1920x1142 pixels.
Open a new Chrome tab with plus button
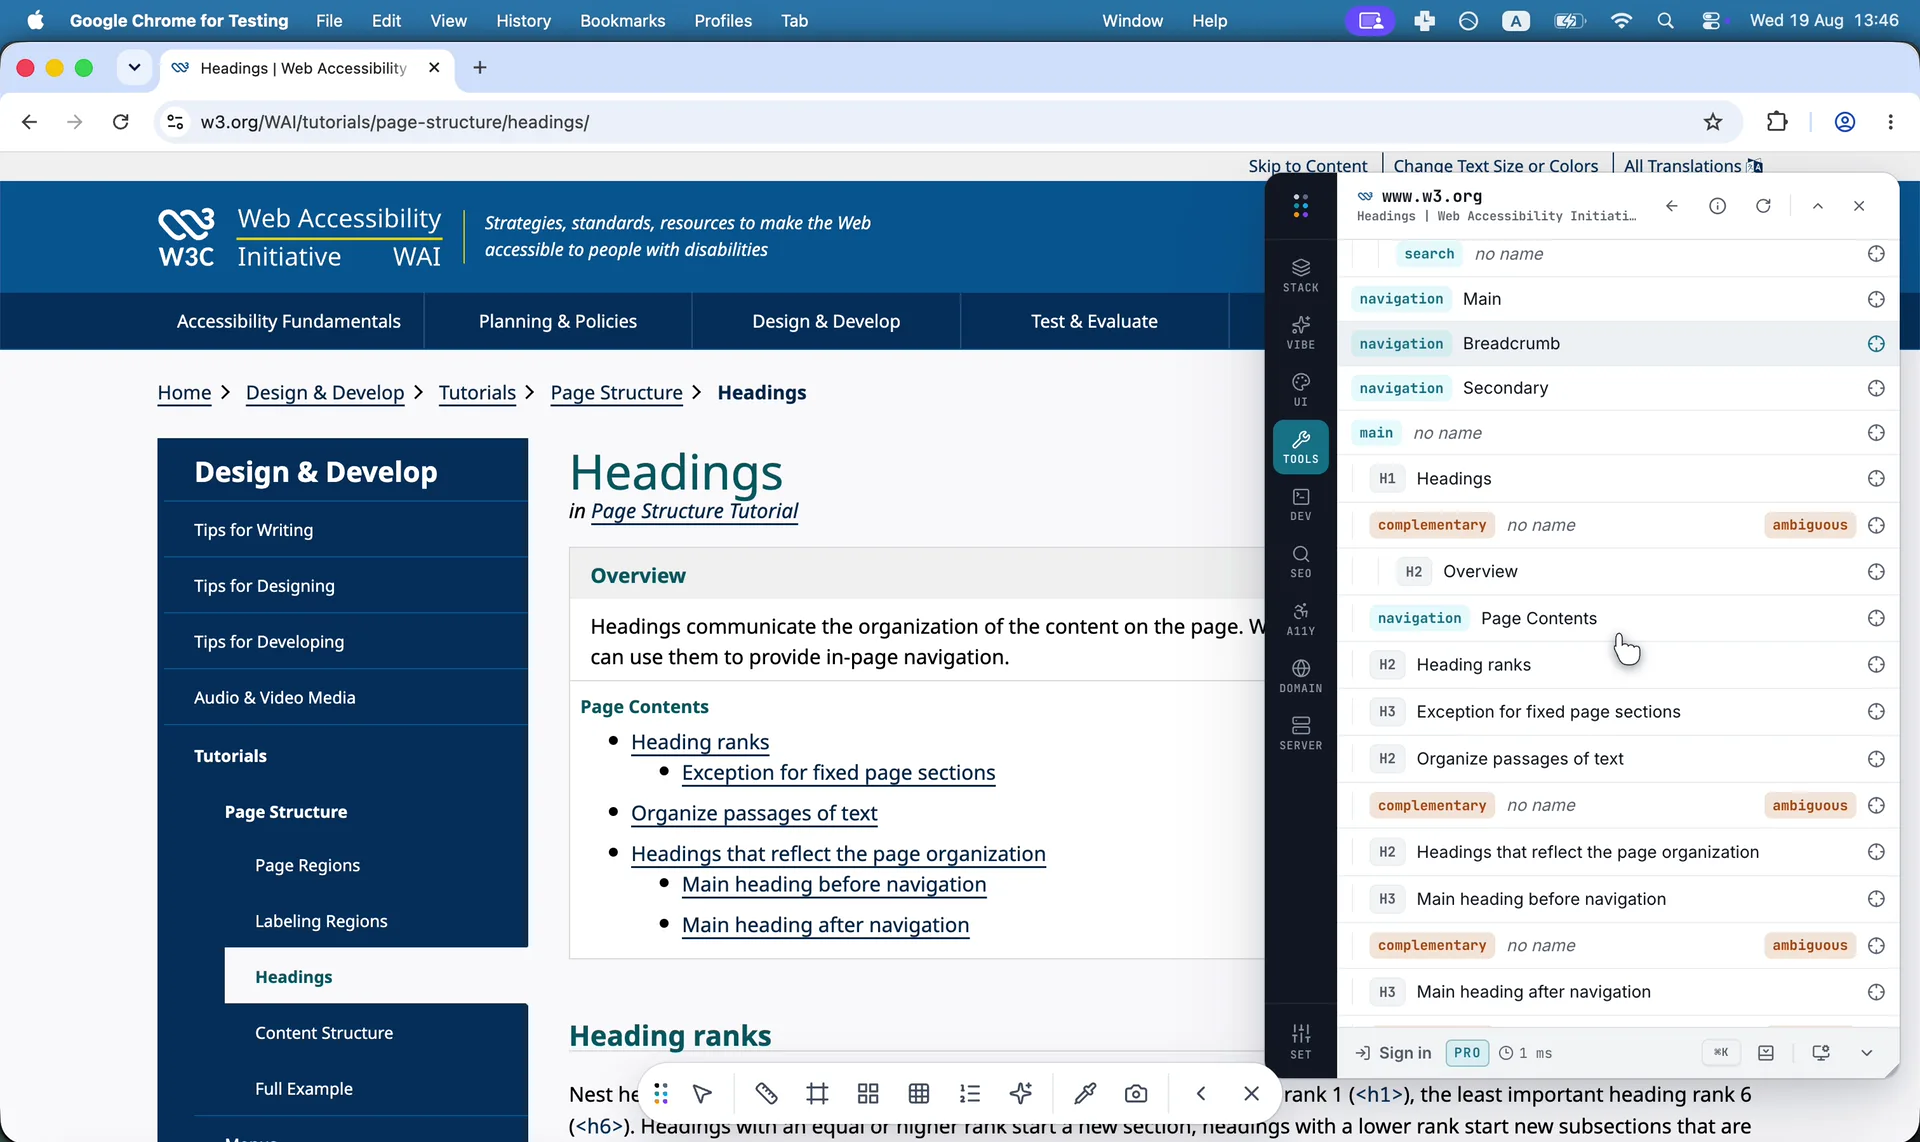(x=480, y=68)
